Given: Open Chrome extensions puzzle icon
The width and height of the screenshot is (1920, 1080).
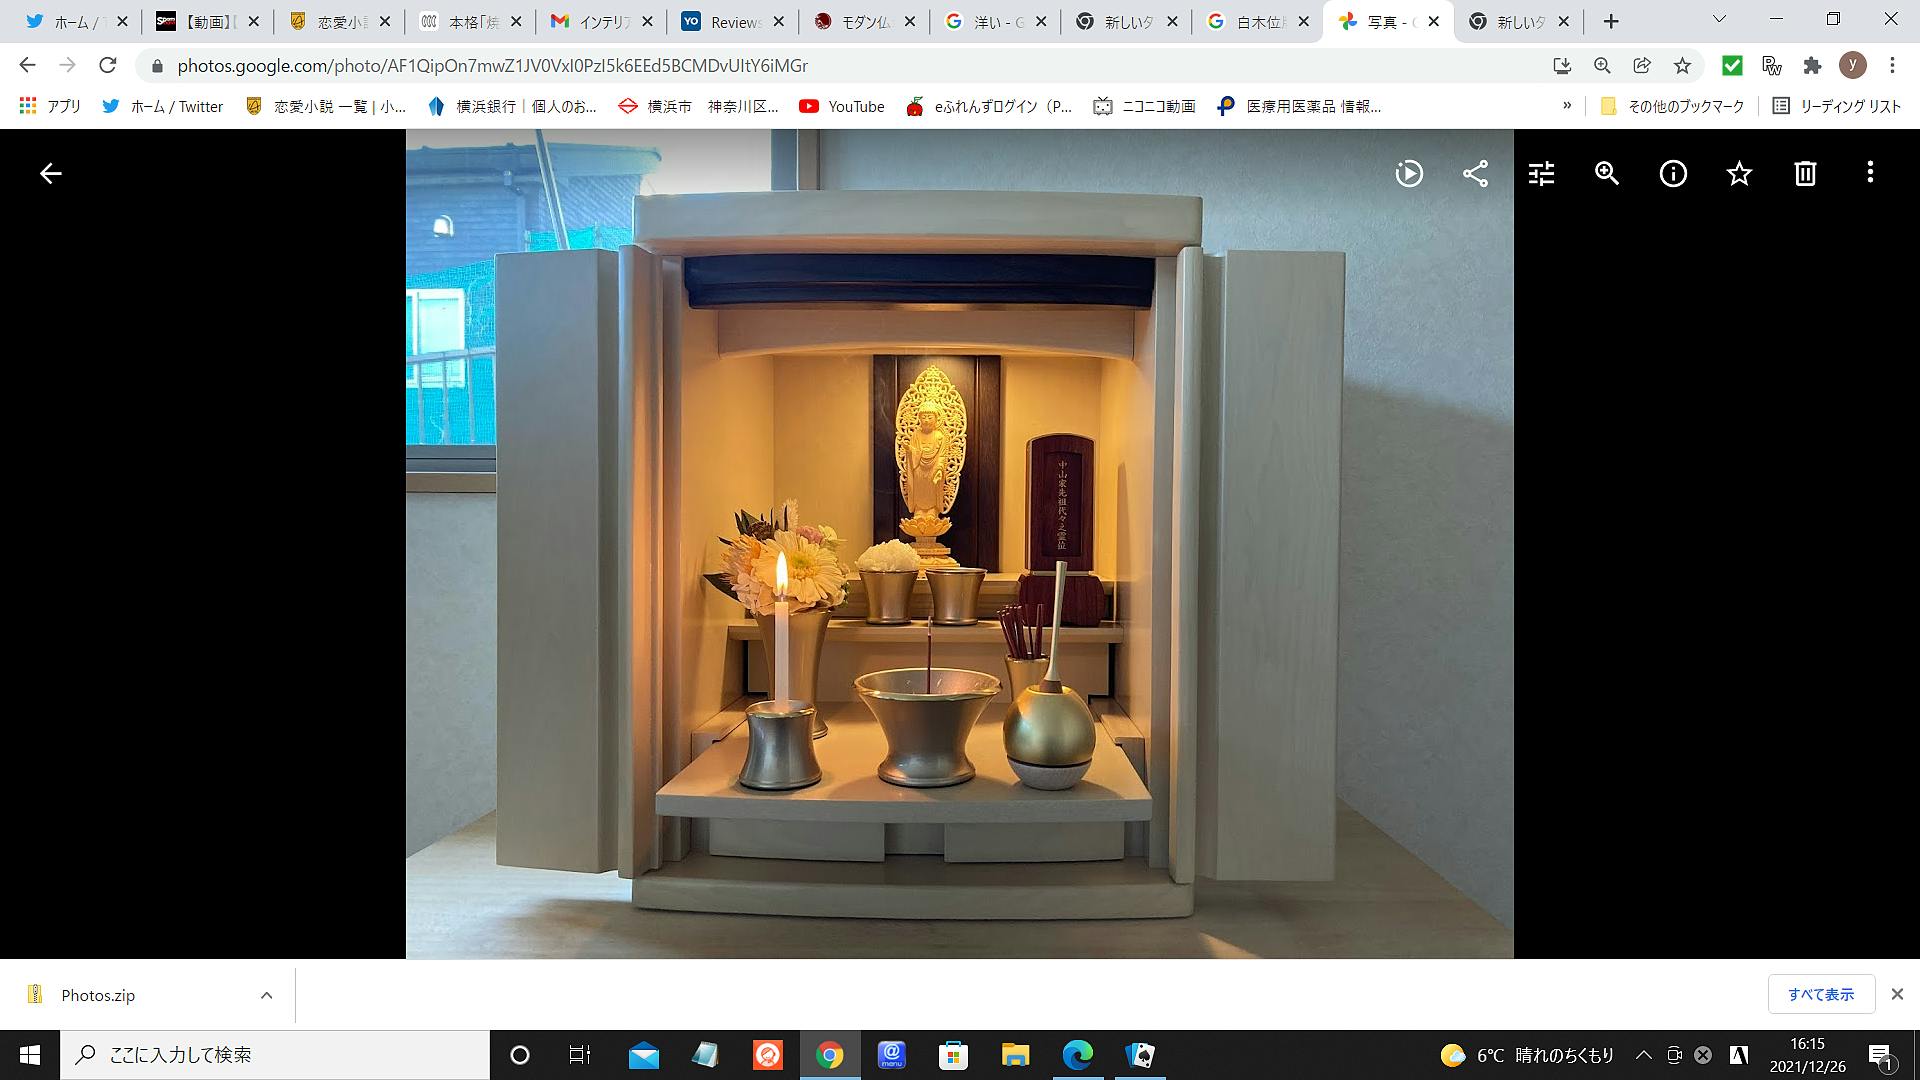Looking at the screenshot, I should 1812,65.
